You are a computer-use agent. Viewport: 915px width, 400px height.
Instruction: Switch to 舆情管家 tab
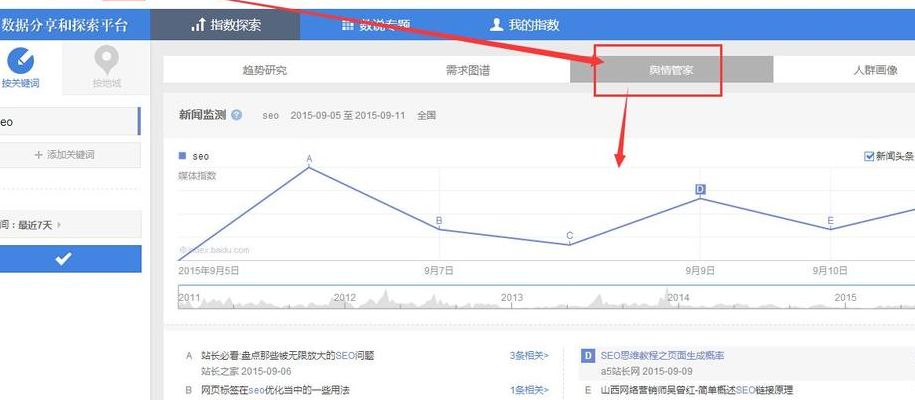point(671,71)
